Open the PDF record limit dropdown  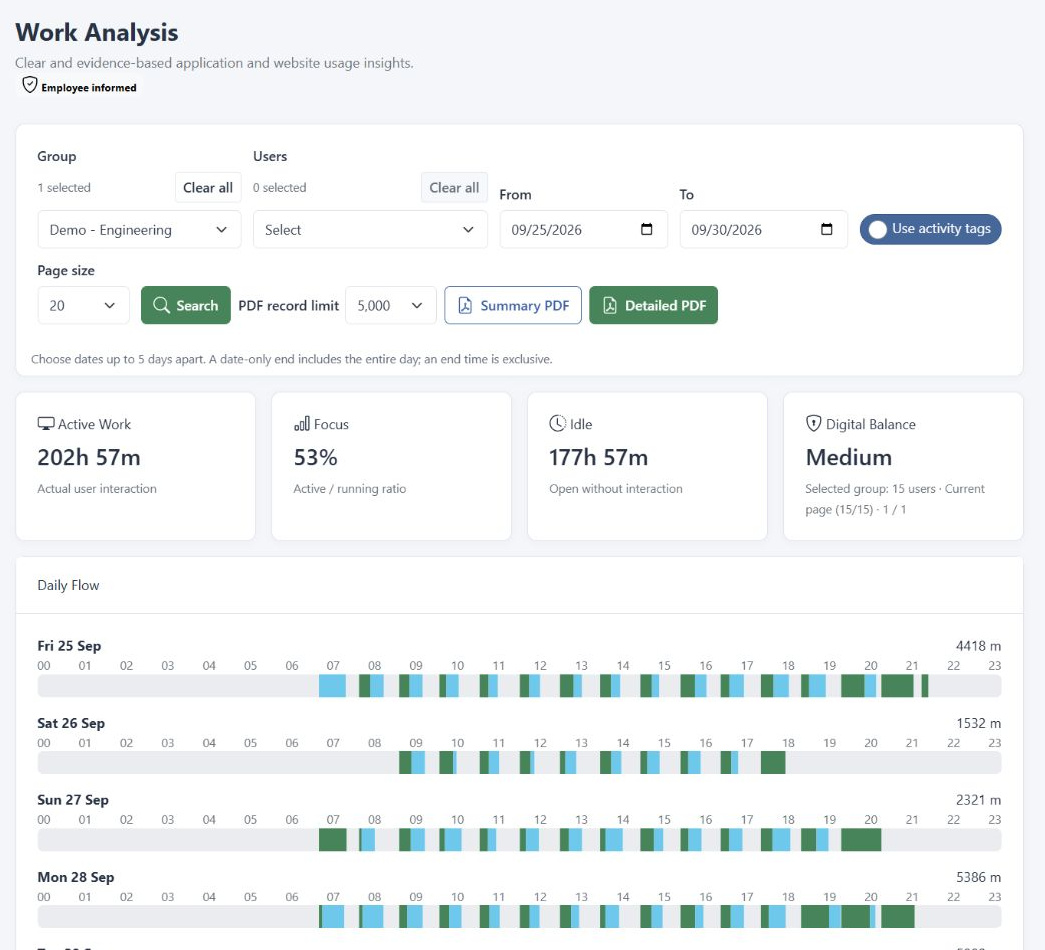(x=391, y=305)
